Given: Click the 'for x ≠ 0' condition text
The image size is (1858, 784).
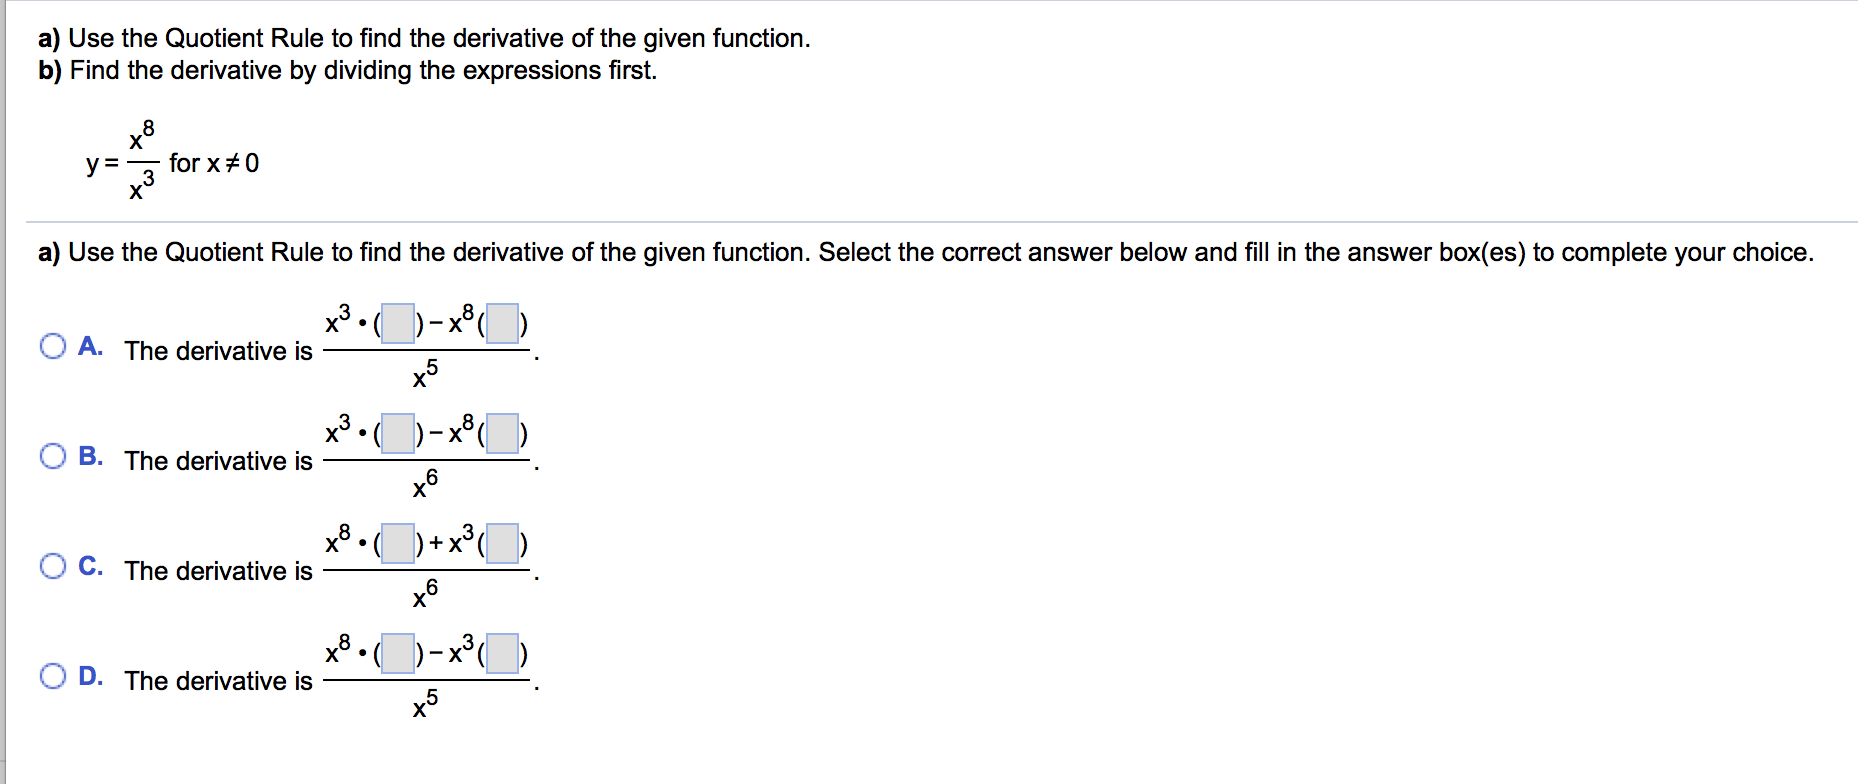Looking at the screenshot, I should point(216,163).
